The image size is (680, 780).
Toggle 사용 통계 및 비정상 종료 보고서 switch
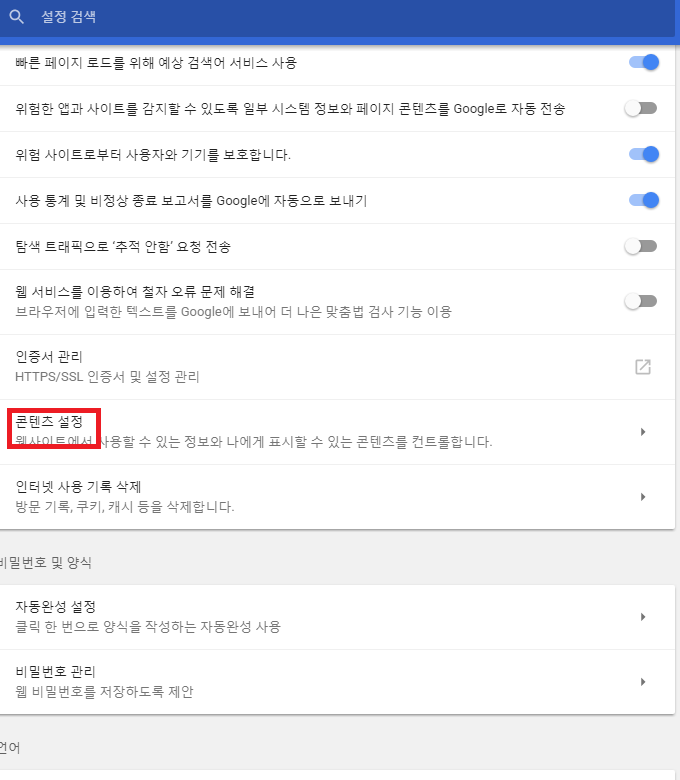644,200
